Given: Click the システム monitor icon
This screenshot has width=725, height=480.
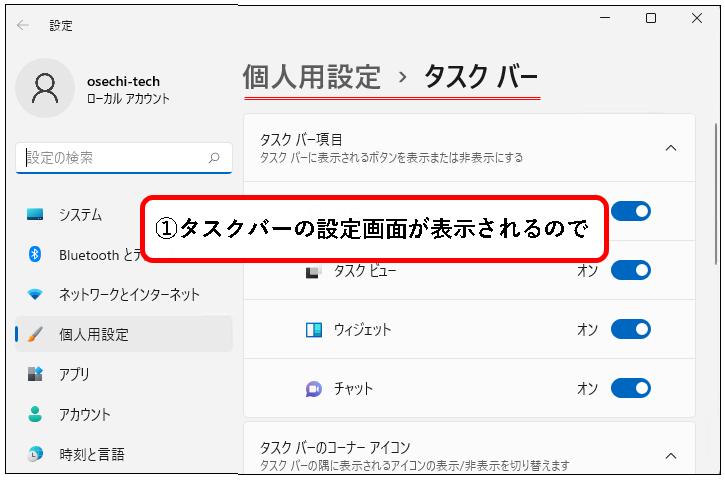Looking at the screenshot, I should 35,215.
